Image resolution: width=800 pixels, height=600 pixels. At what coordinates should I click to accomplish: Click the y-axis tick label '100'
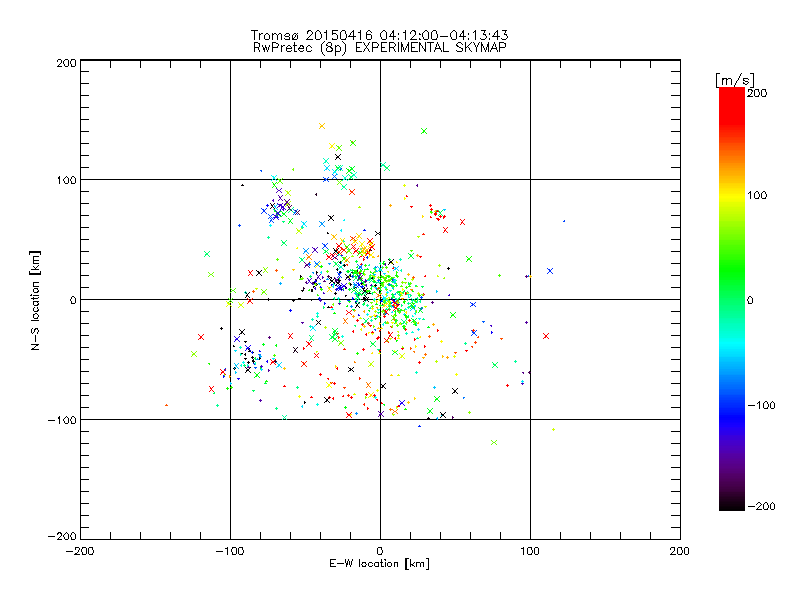(66, 181)
